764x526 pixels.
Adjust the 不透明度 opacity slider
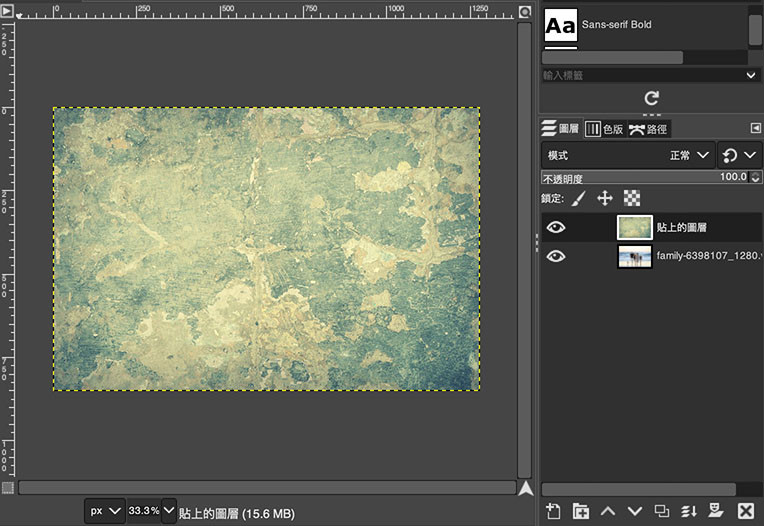(x=646, y=177)
